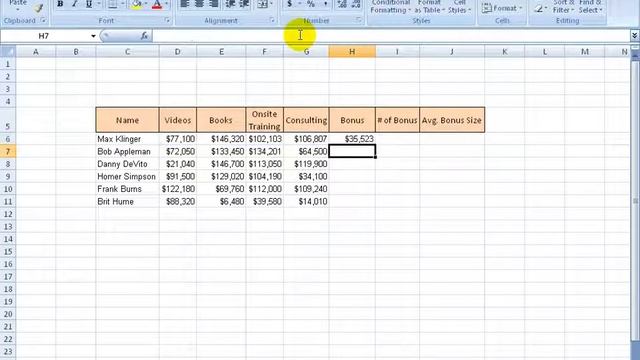Screen dimensions: 640x360
Task: Select the Max Klinger cell
Action: (127, 139)
